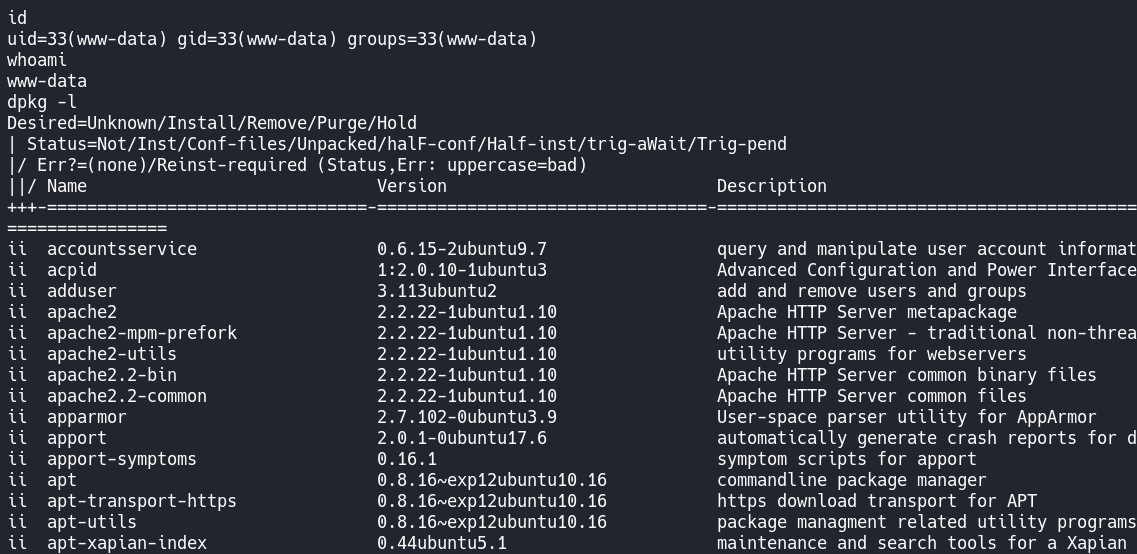This screenshot has width=1137, height=554.
Task: Click the "commandline package manager" description
Action: [x=851, y=480]
